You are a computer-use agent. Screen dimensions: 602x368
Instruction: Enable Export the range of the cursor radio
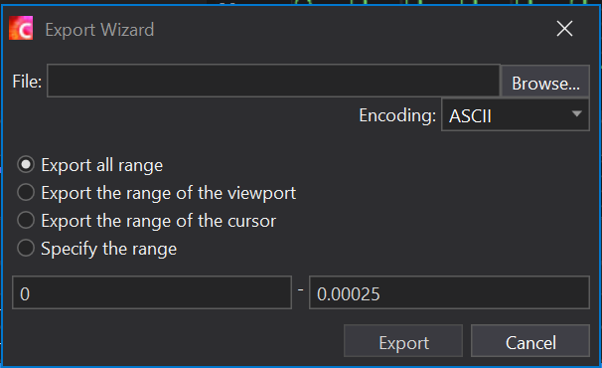(26, 221)
